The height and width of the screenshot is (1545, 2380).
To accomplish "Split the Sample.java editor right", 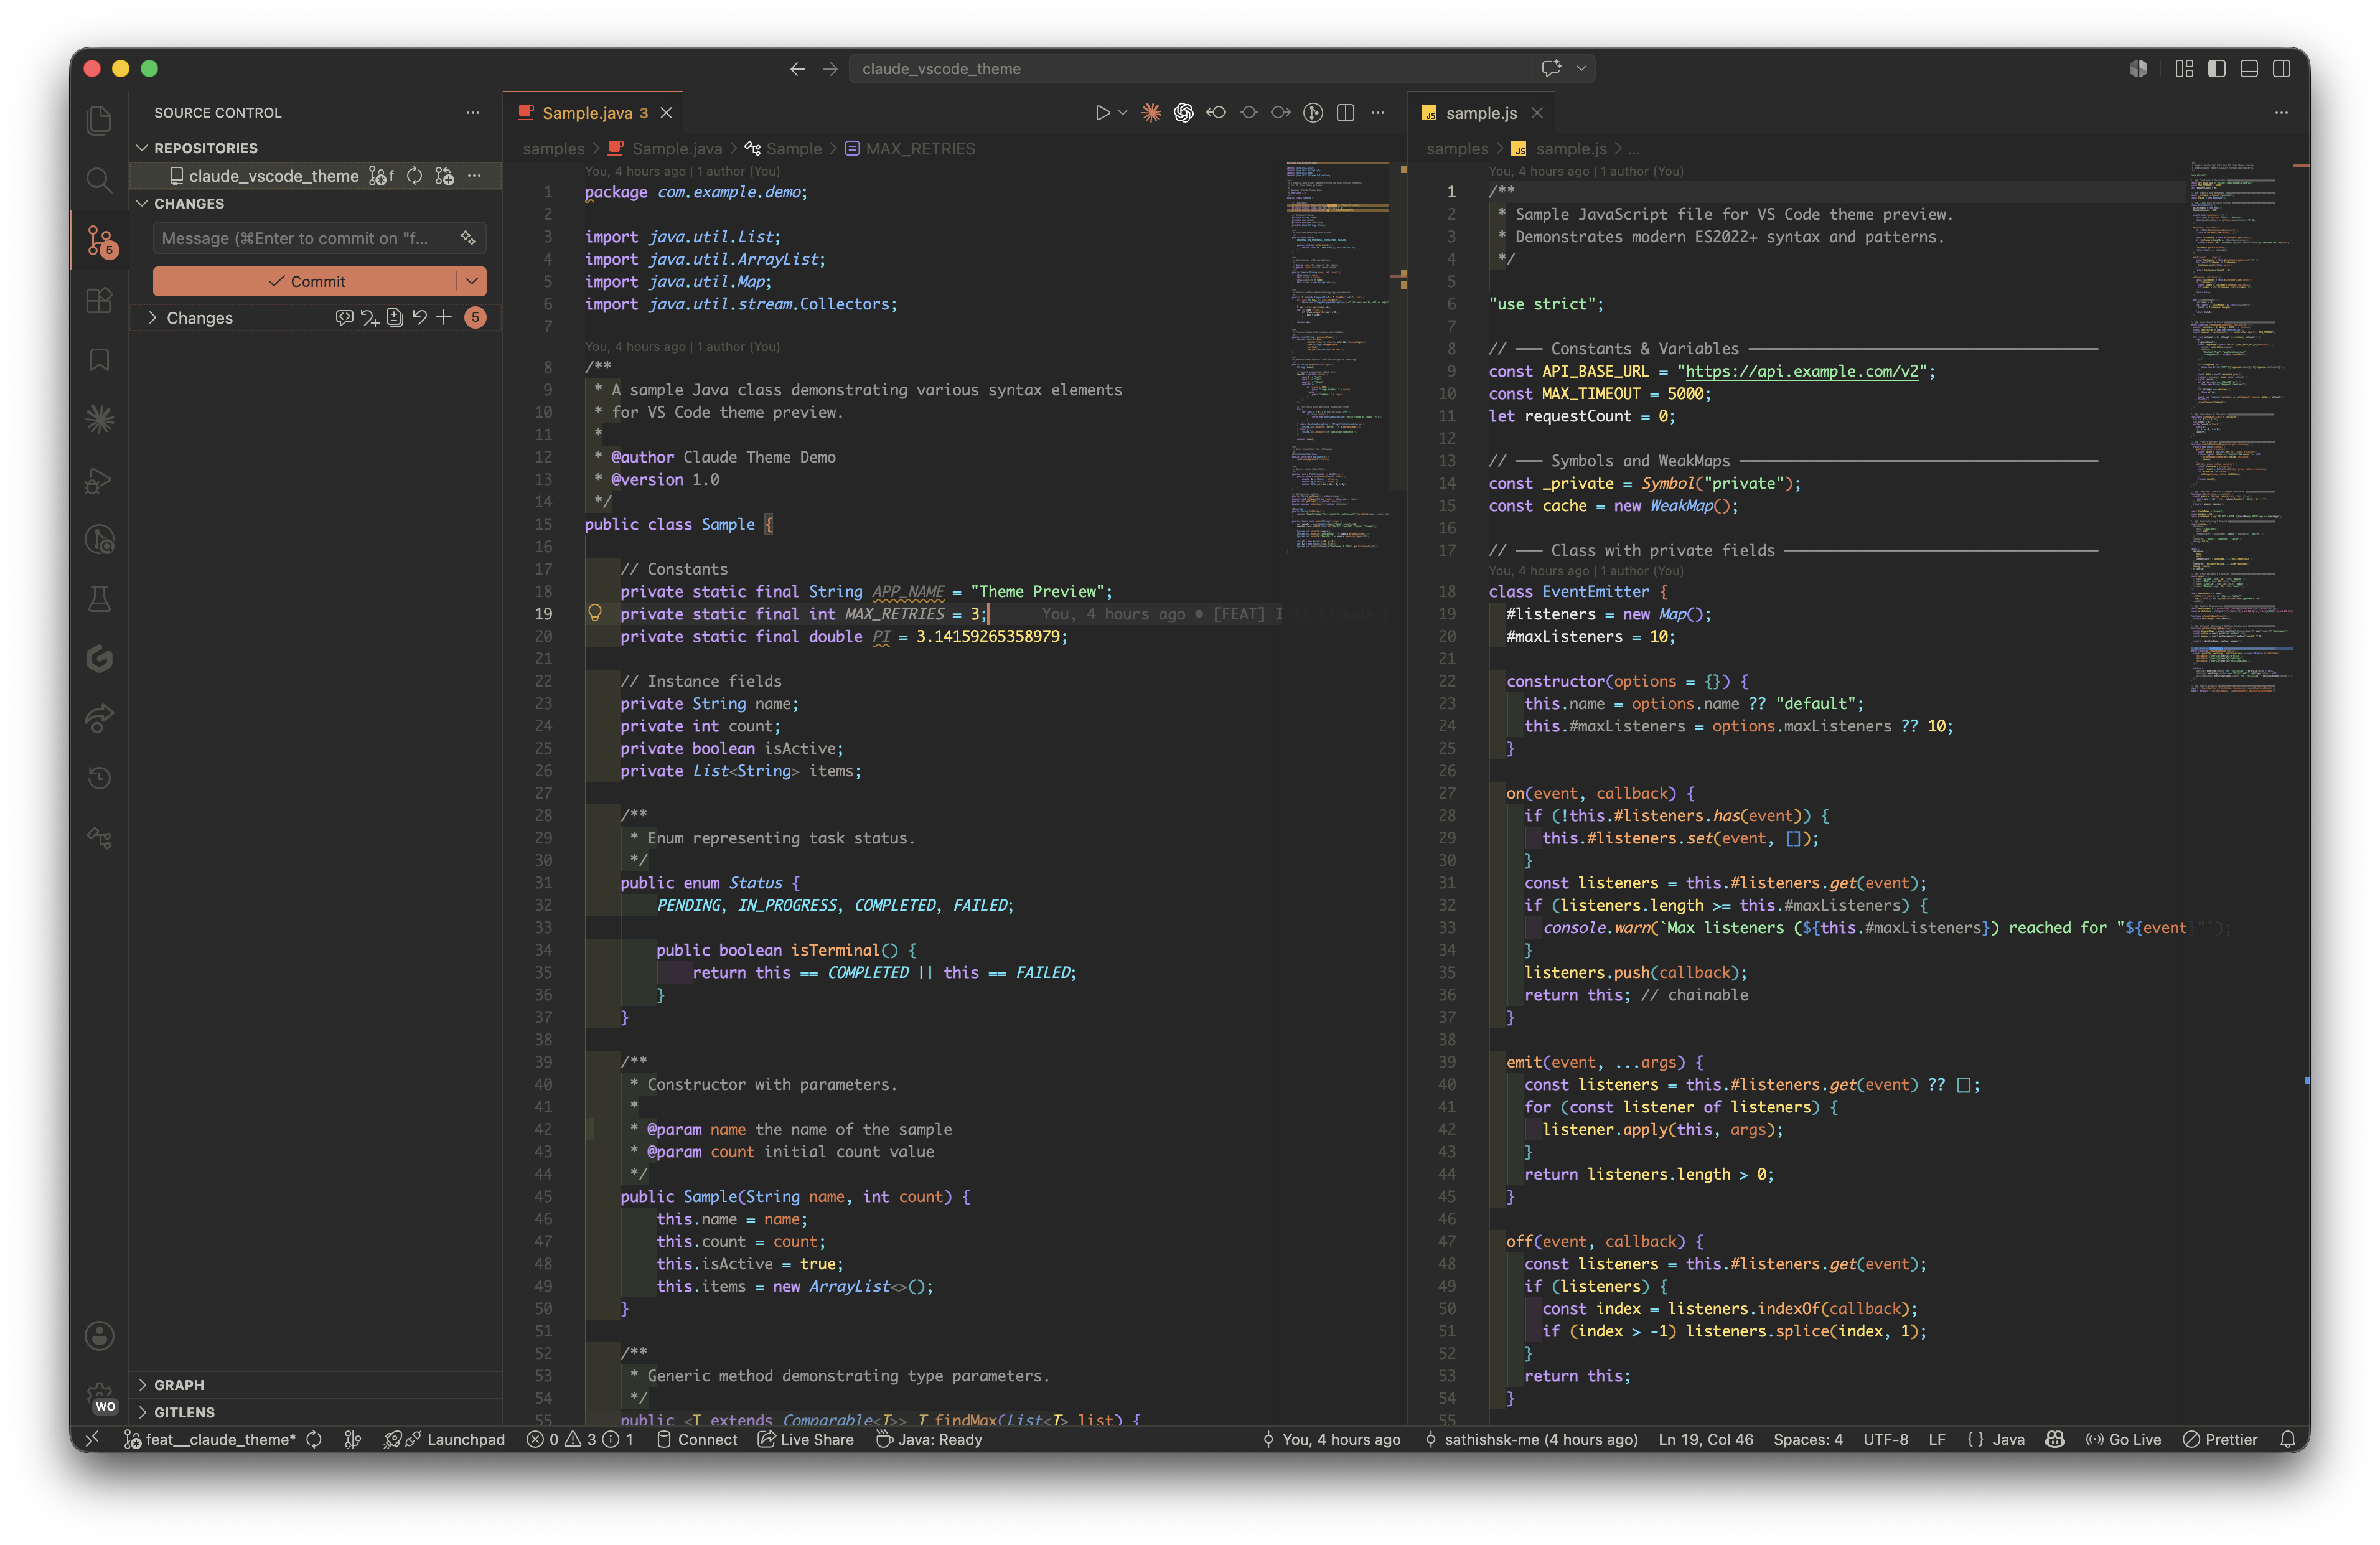I will tap(1345, 113).
